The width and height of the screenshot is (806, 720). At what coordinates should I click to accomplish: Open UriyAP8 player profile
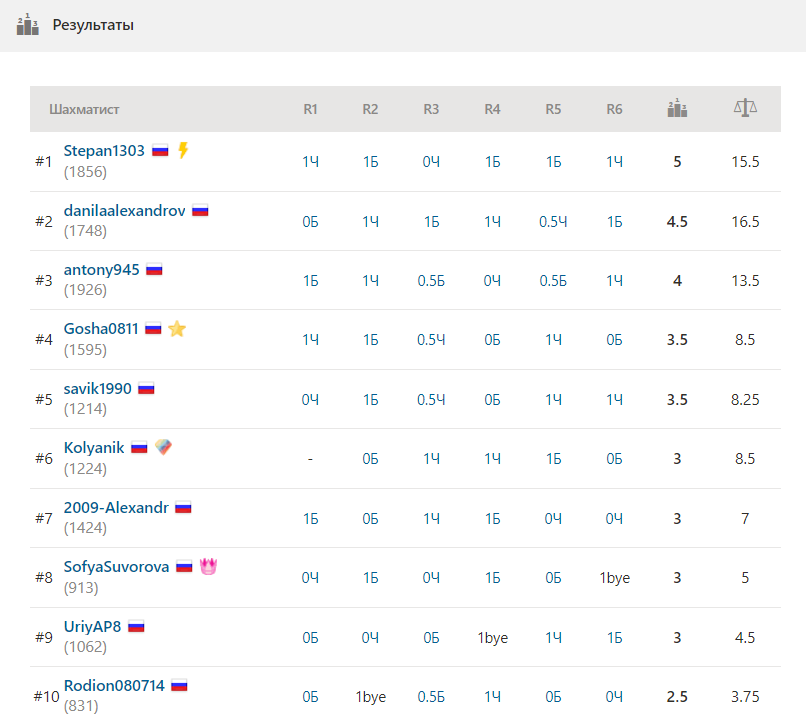click(x=92, y=626)
